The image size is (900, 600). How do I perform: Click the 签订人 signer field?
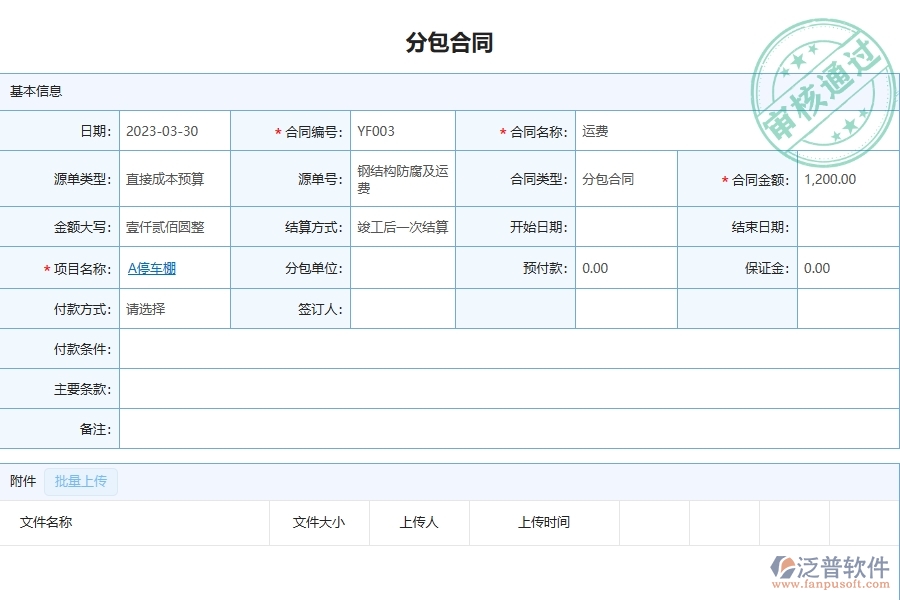click(400, 309)
